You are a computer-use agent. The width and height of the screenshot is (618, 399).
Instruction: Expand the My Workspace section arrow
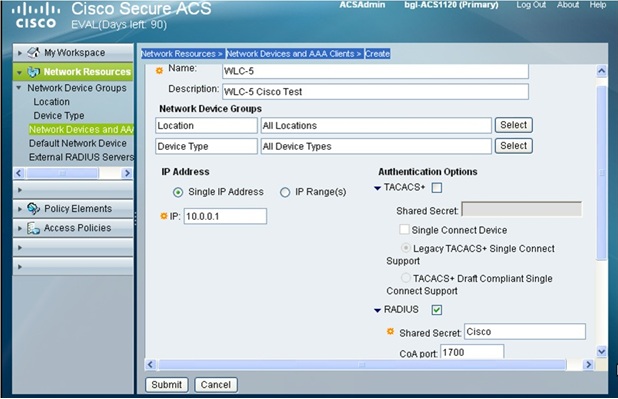coord(20,53)
